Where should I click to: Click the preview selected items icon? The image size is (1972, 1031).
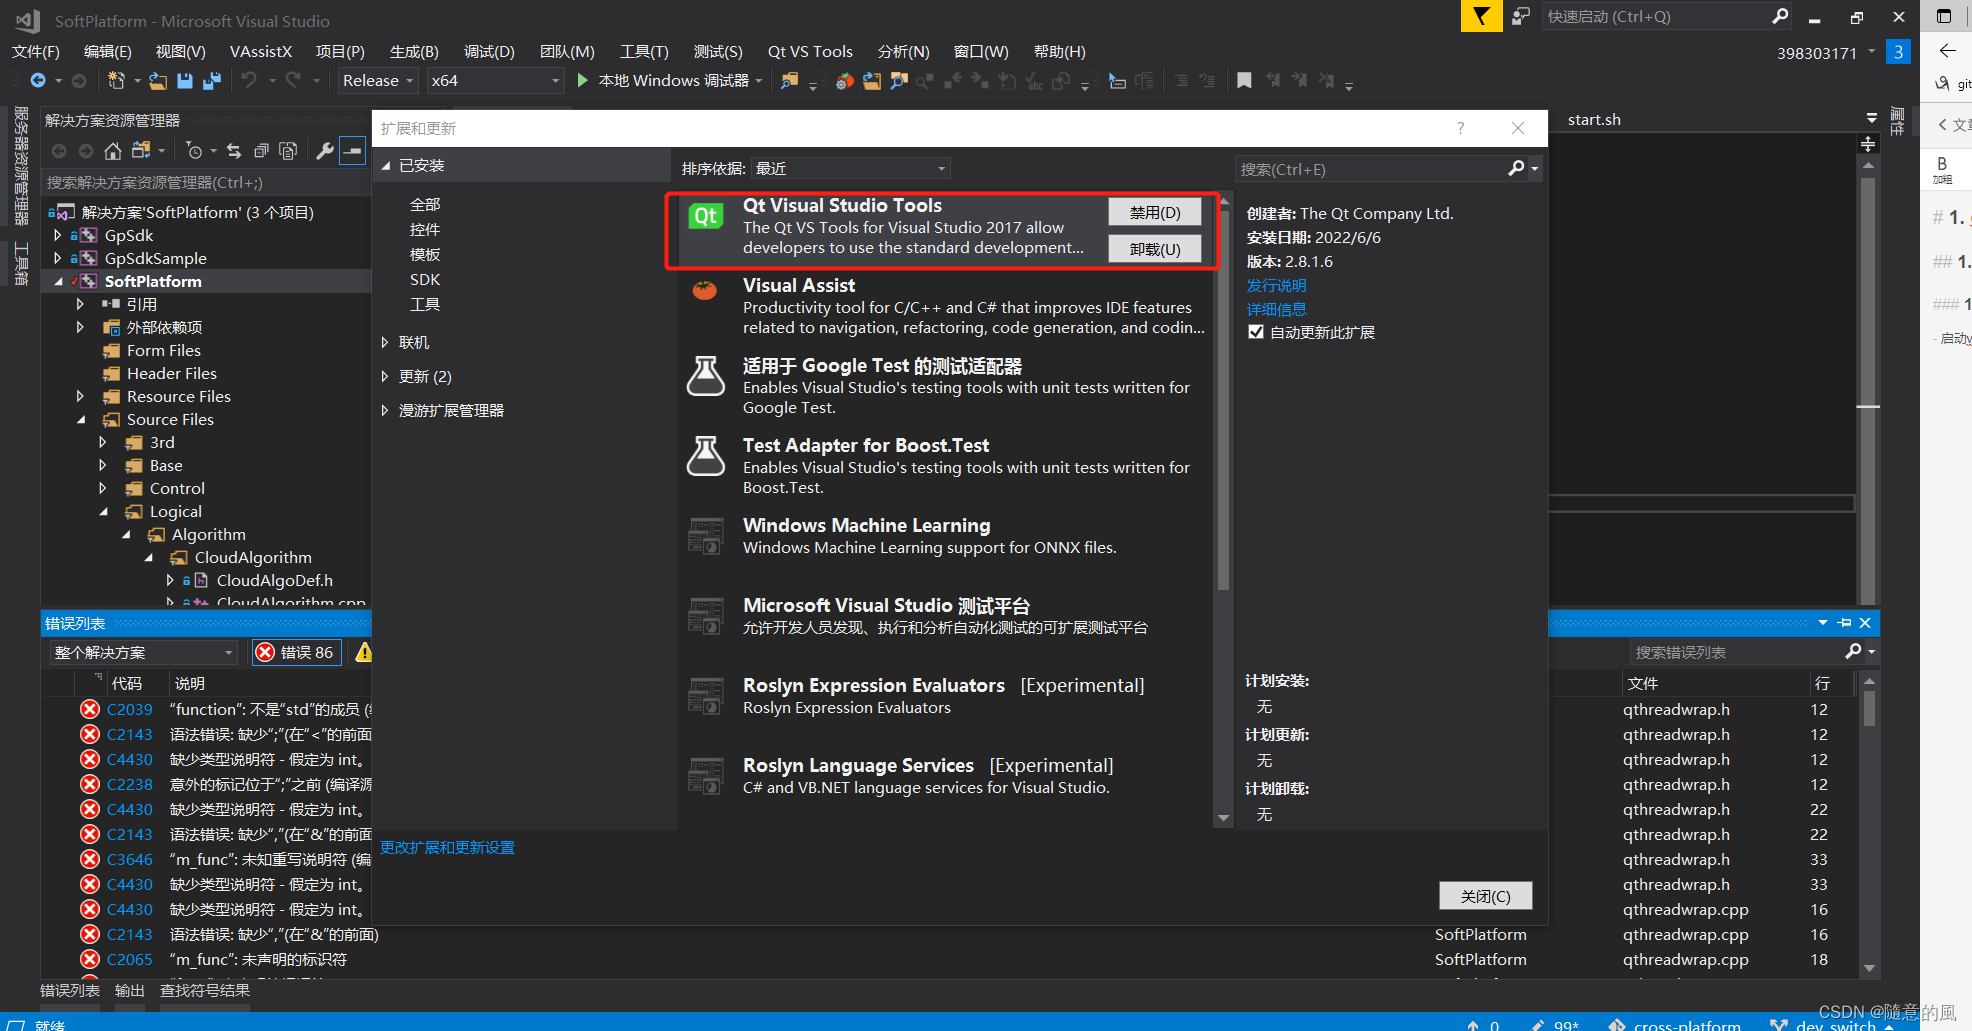click(x=353, y=151)
